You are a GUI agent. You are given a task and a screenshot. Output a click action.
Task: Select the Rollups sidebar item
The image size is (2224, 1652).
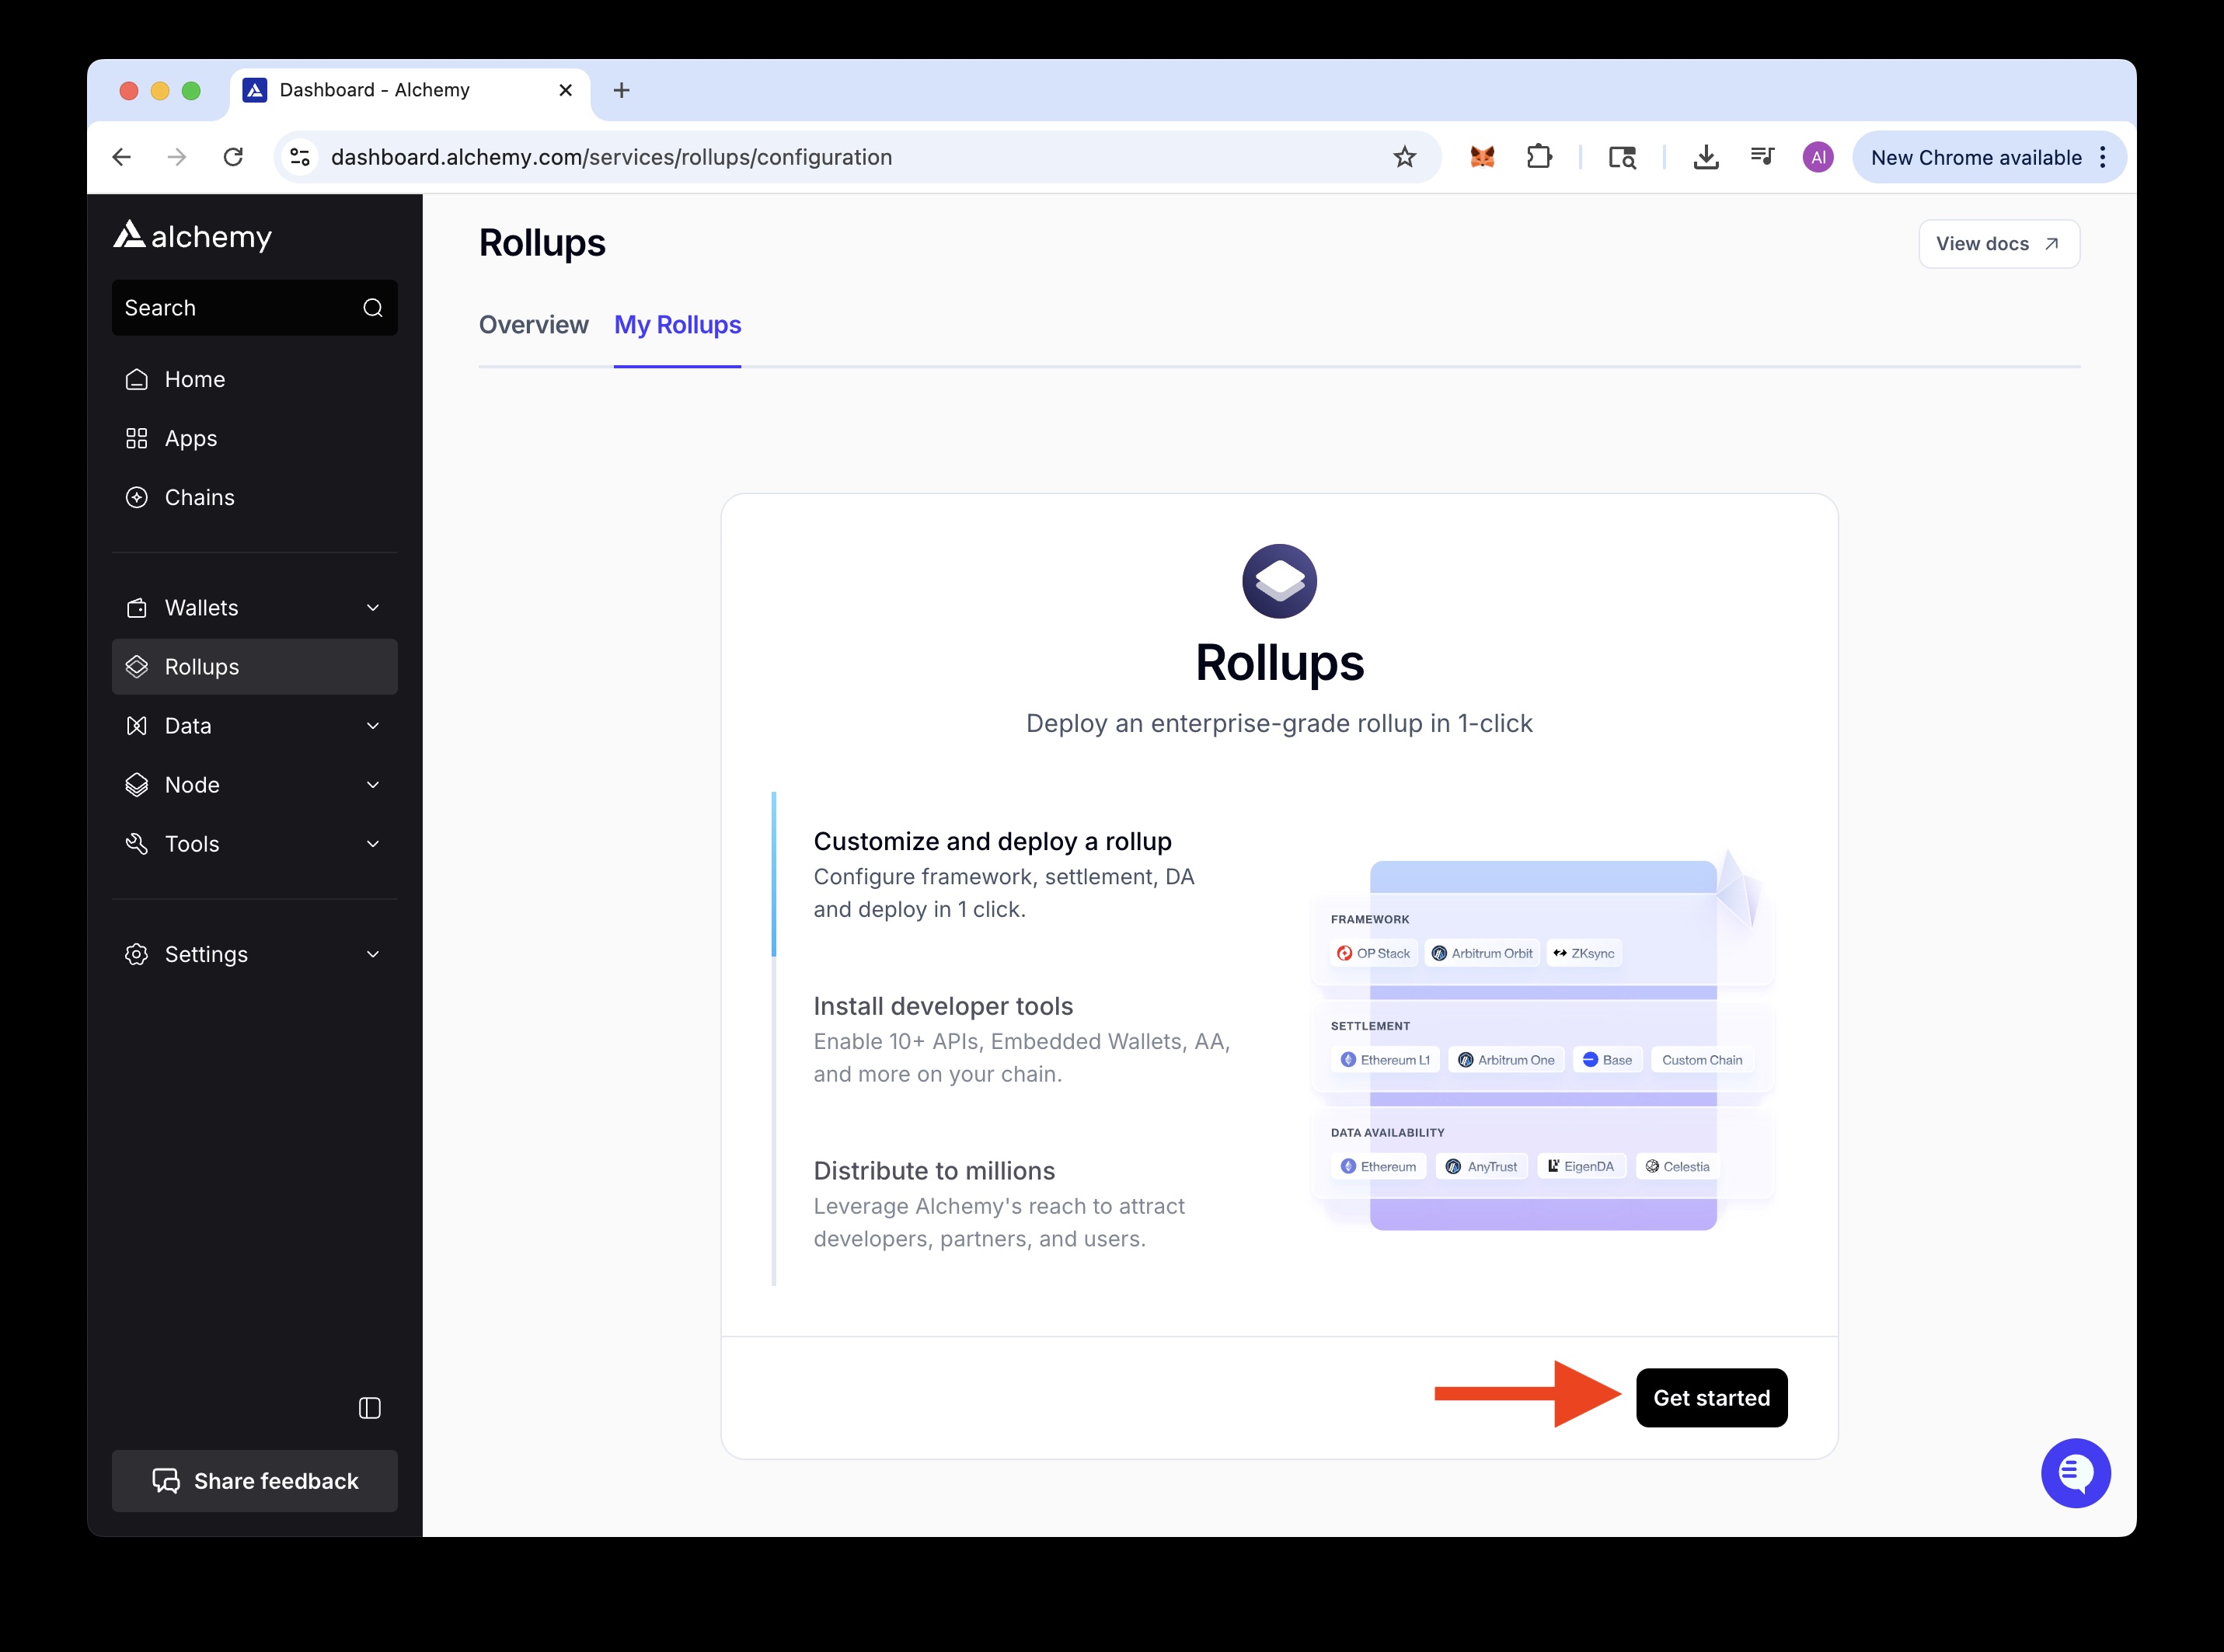tap(254, 667)
